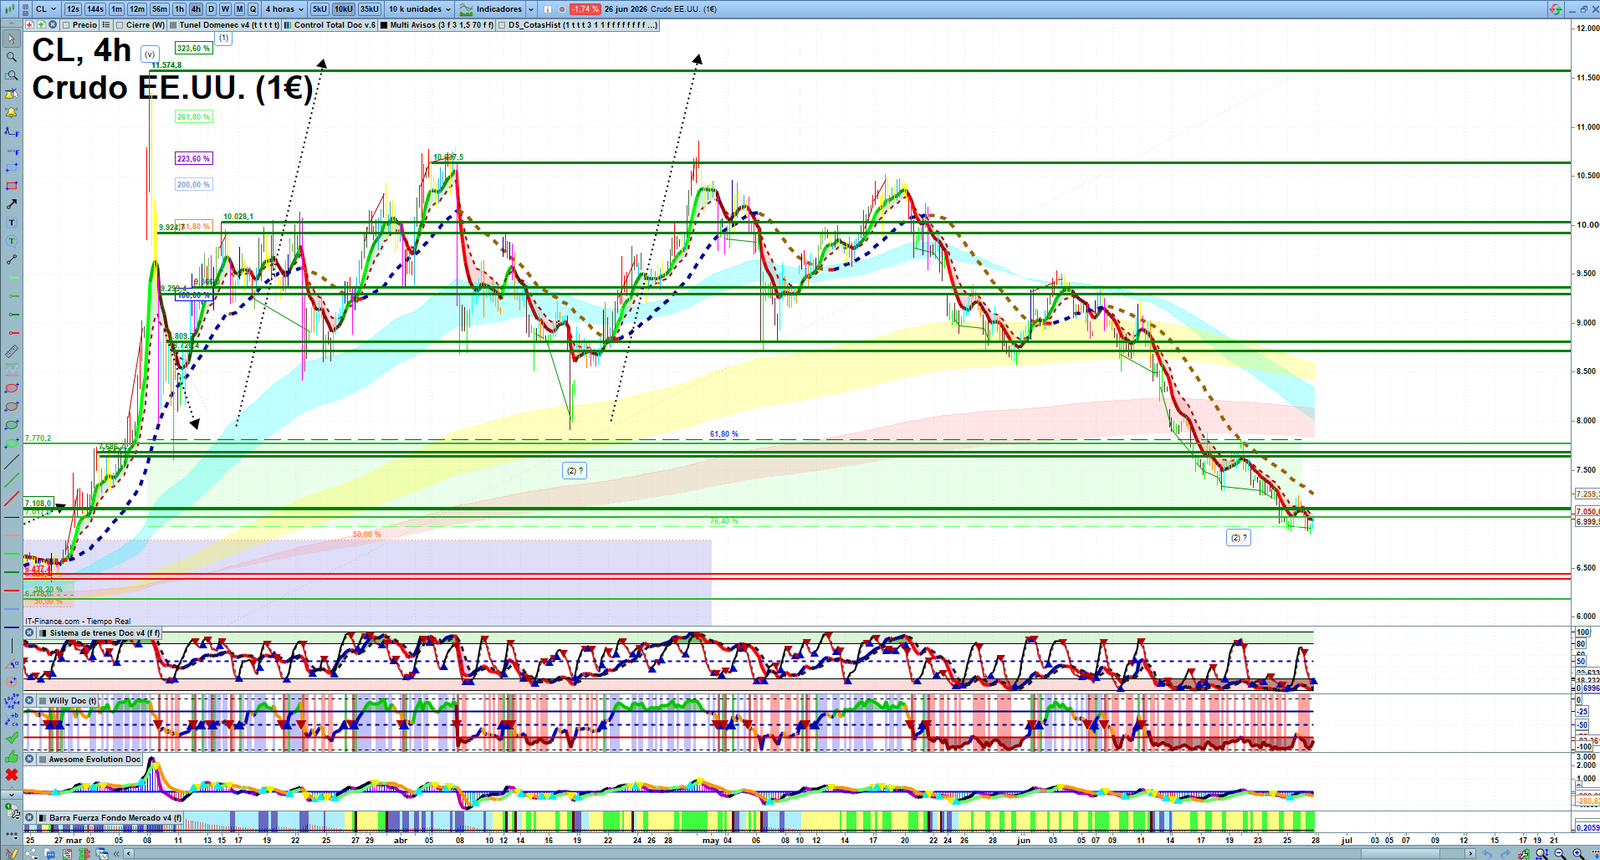The width and height of the screenshot is (1600, 860).
Task: Select the blue rectangle drawing tool
Action: 11,168
